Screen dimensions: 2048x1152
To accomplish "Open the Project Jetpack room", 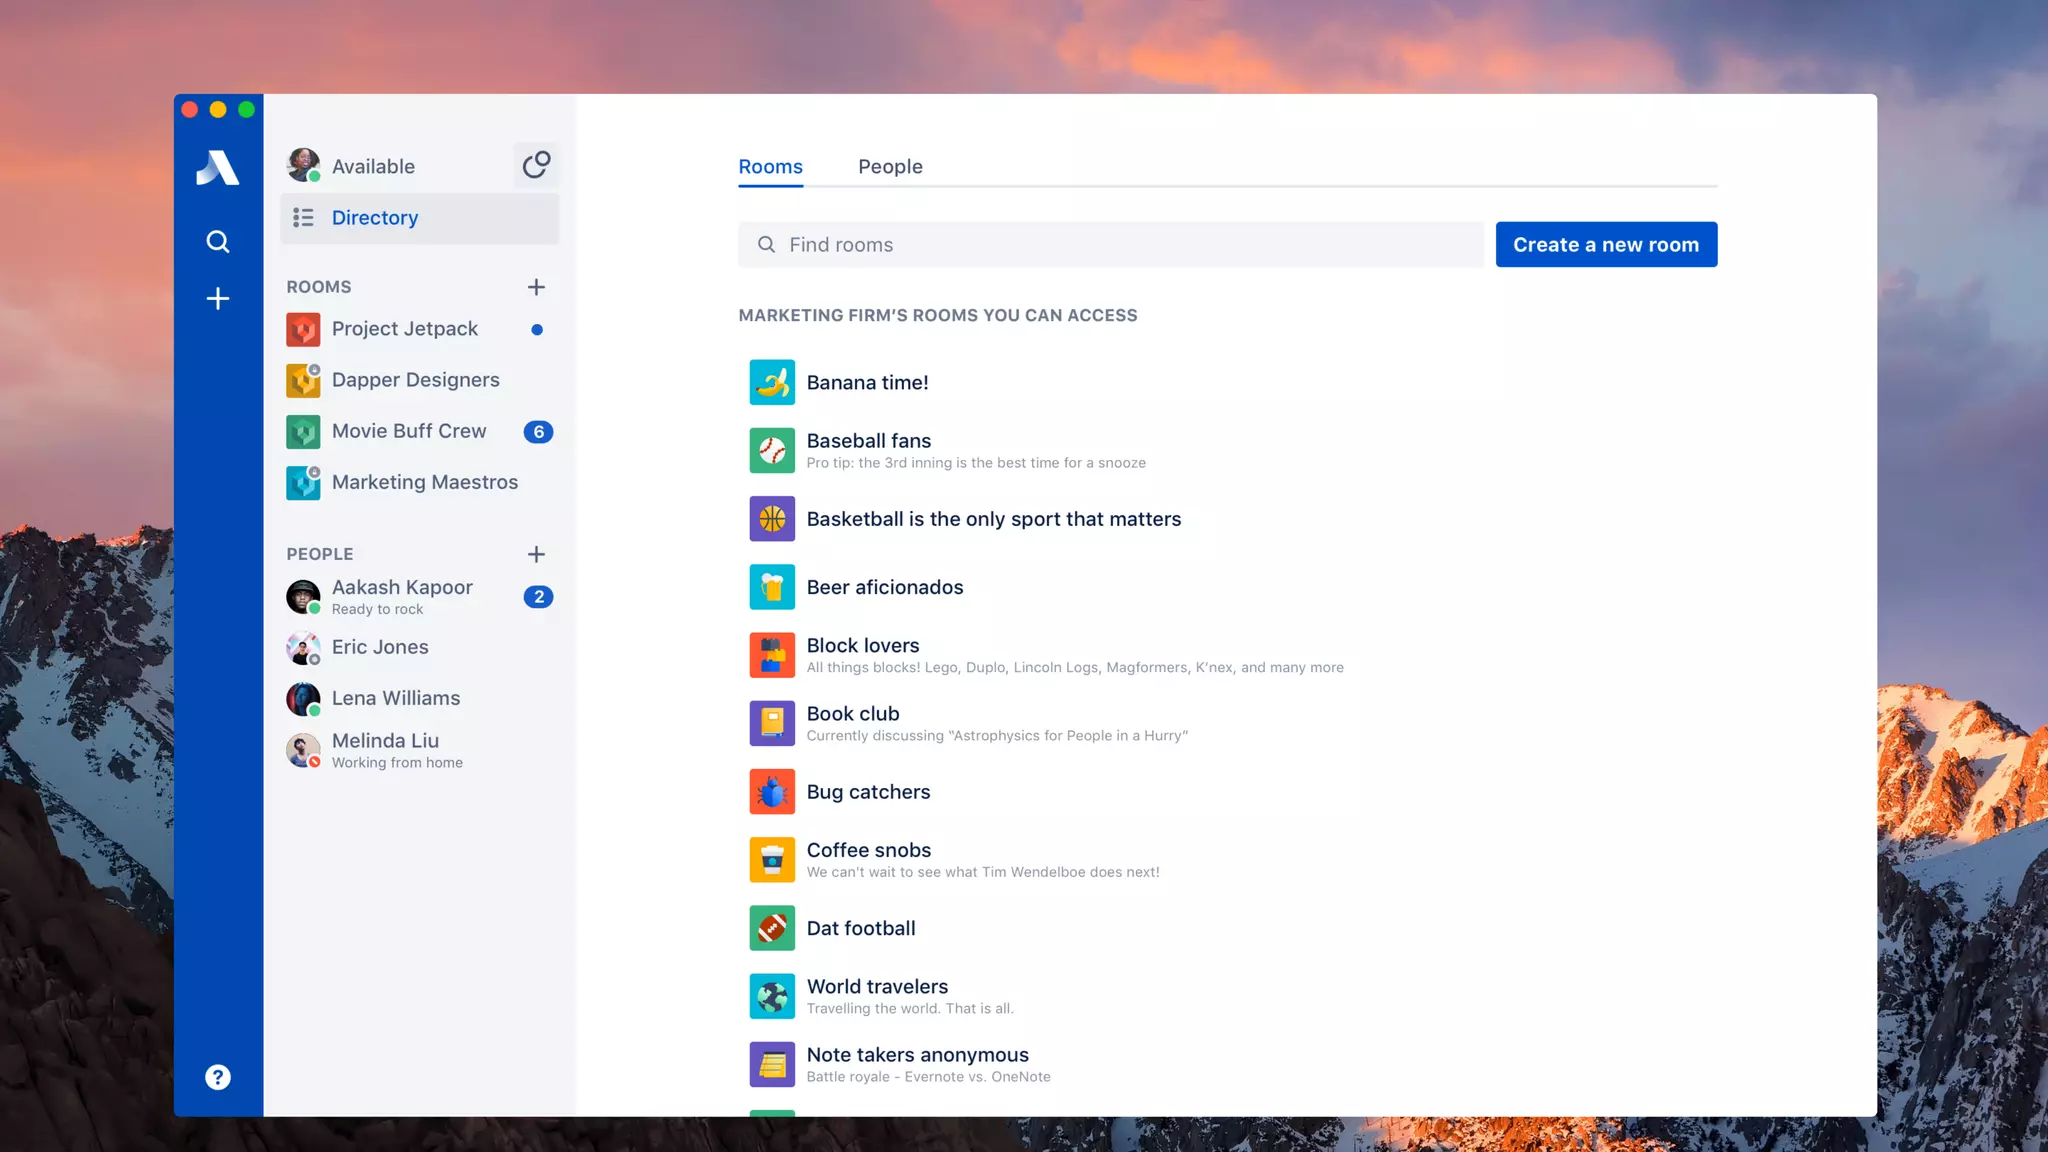I will click(x=404, y=329).
